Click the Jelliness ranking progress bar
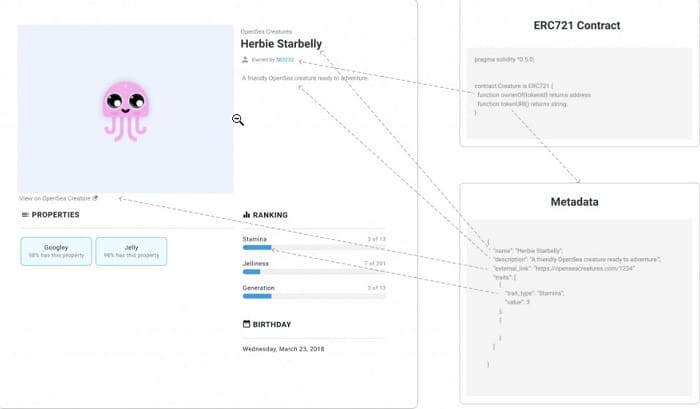 (314, 271)
